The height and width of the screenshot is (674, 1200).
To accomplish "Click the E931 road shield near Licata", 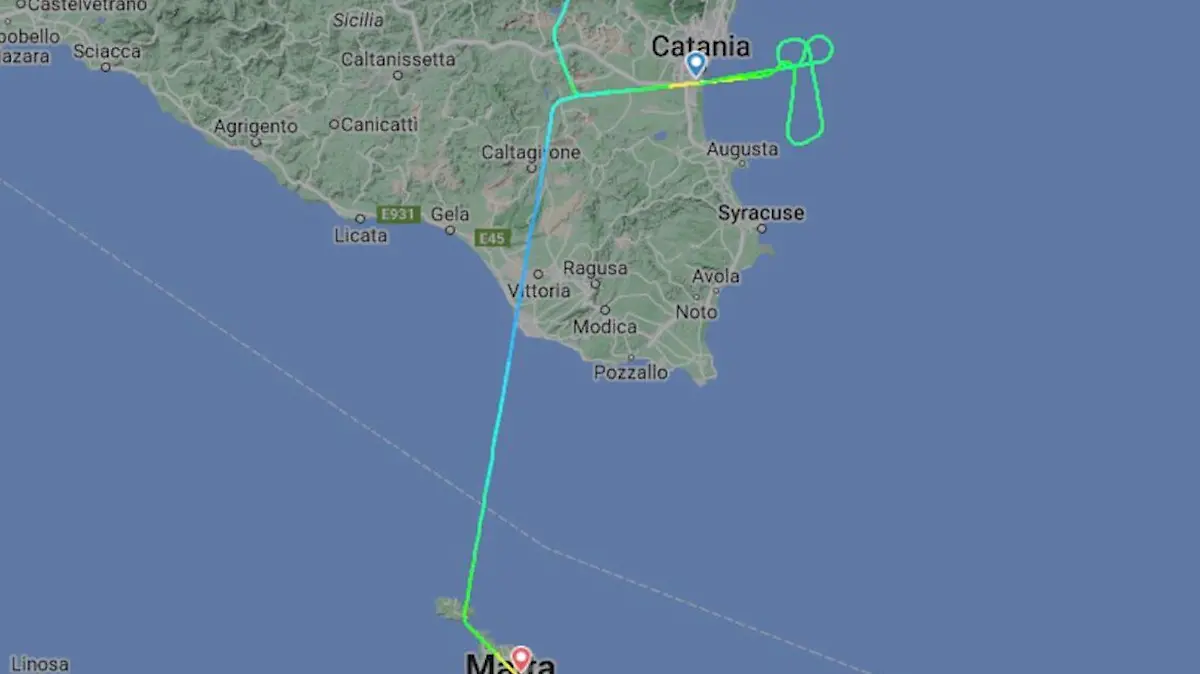I will point(399,214).
